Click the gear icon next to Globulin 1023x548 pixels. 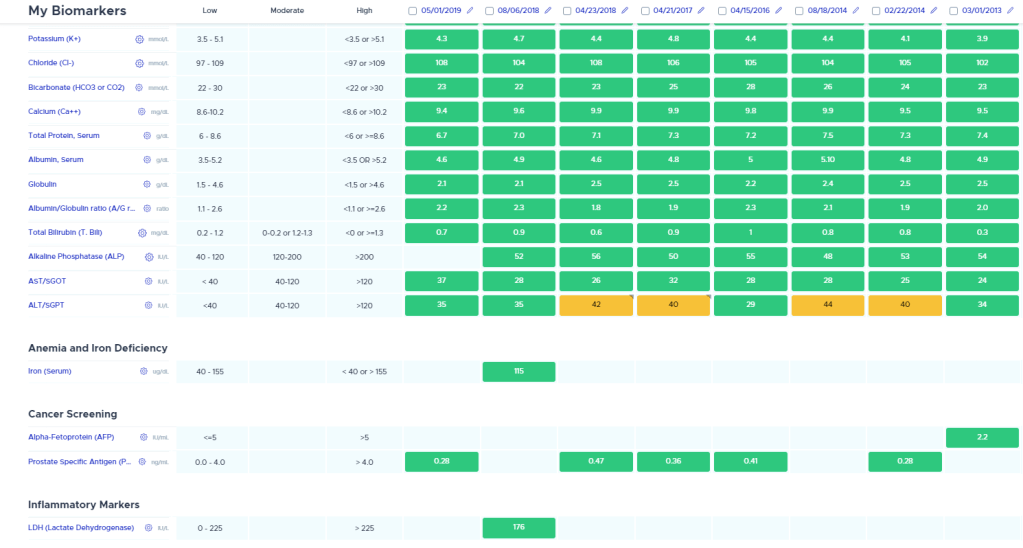click(x=147, y=184)
